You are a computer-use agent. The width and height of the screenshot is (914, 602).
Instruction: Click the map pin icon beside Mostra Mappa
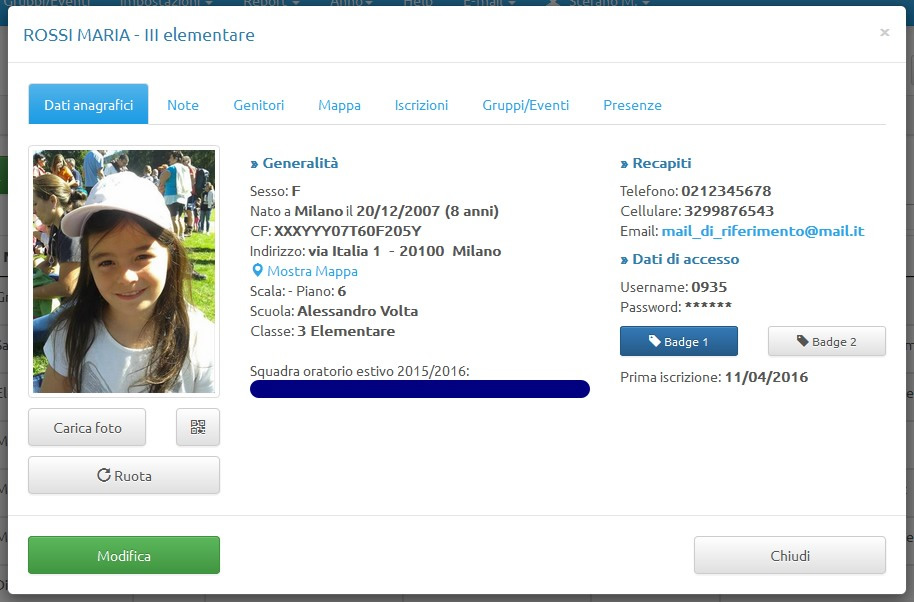257,270
